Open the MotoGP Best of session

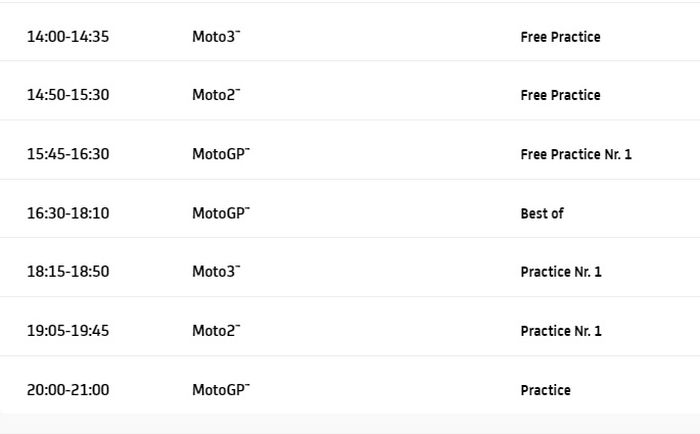point(542,213)
